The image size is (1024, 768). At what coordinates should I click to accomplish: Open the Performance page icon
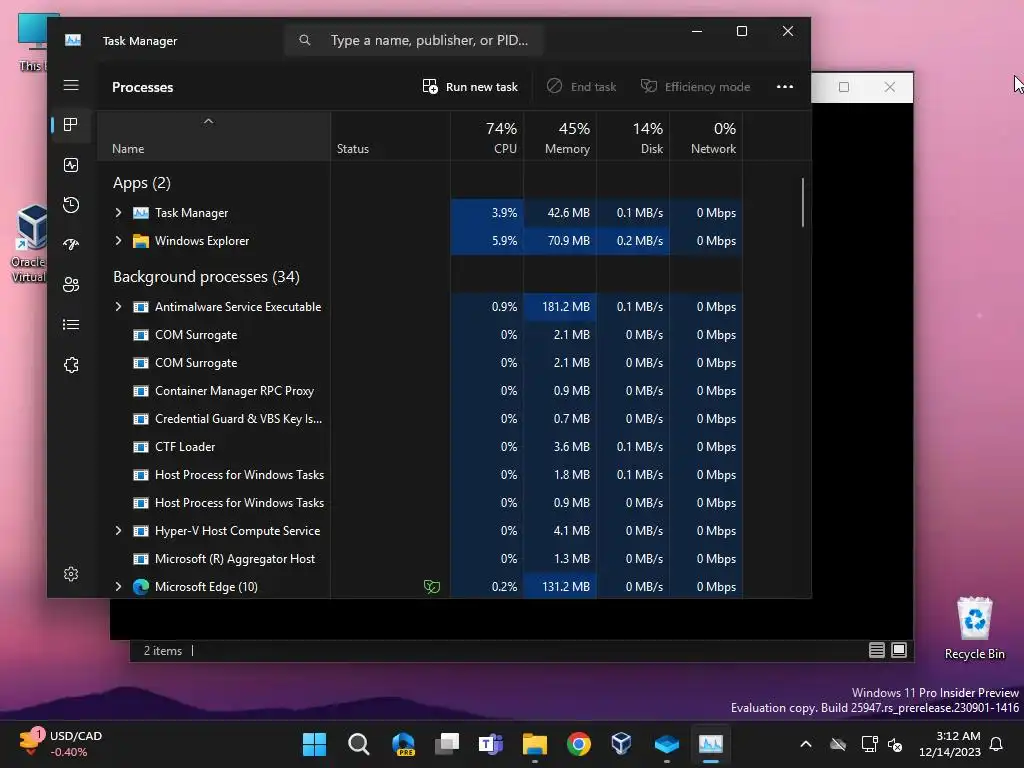click(x=71, y=165)
